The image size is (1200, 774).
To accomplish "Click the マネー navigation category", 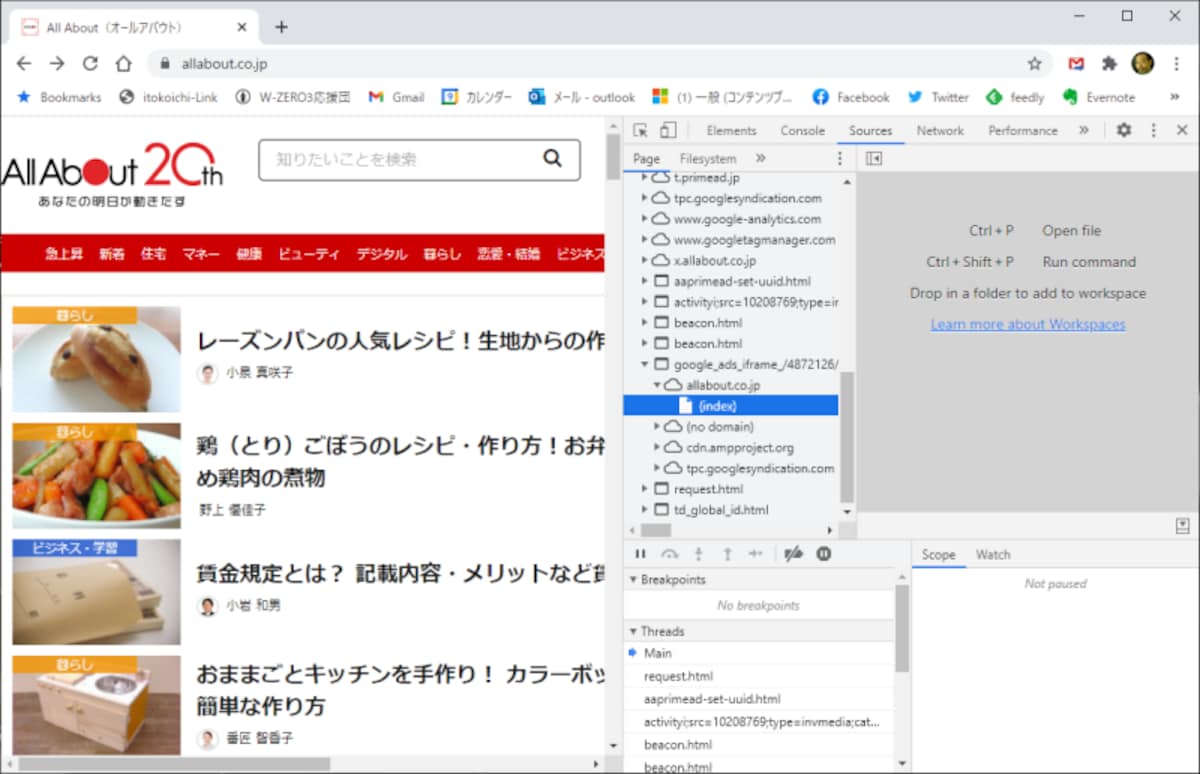I will pos(201,254).
